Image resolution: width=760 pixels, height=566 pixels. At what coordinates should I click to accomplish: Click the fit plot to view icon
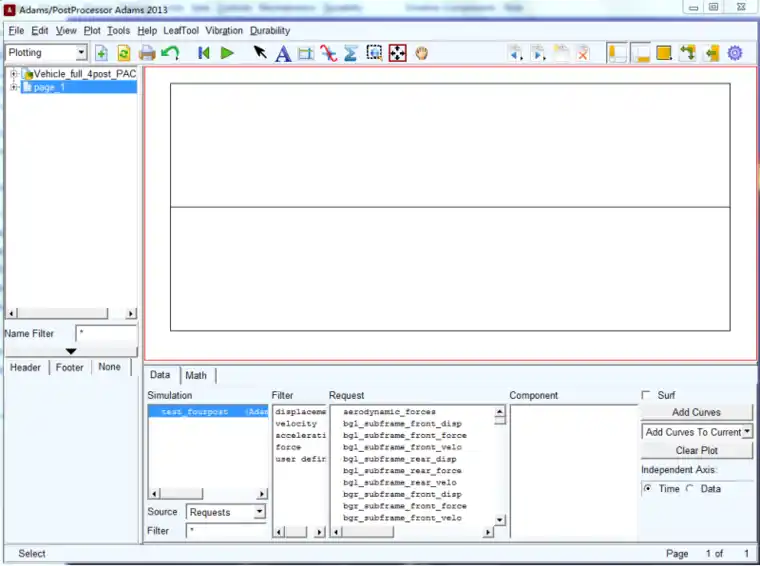tap(397, 53)
